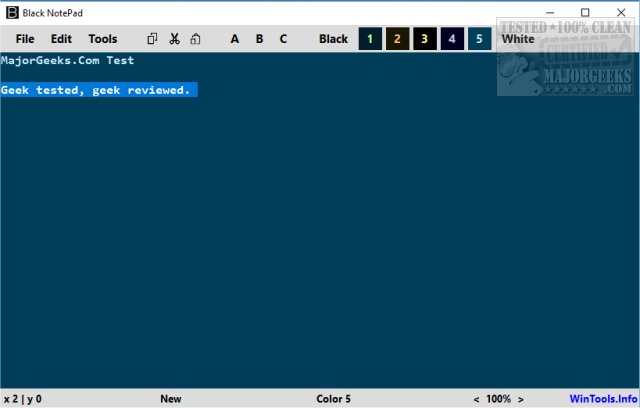Maximize the Black NotePad window
The width and height of the screenshot is (640, 408).
pyautogui.click(x=585, y=13)
